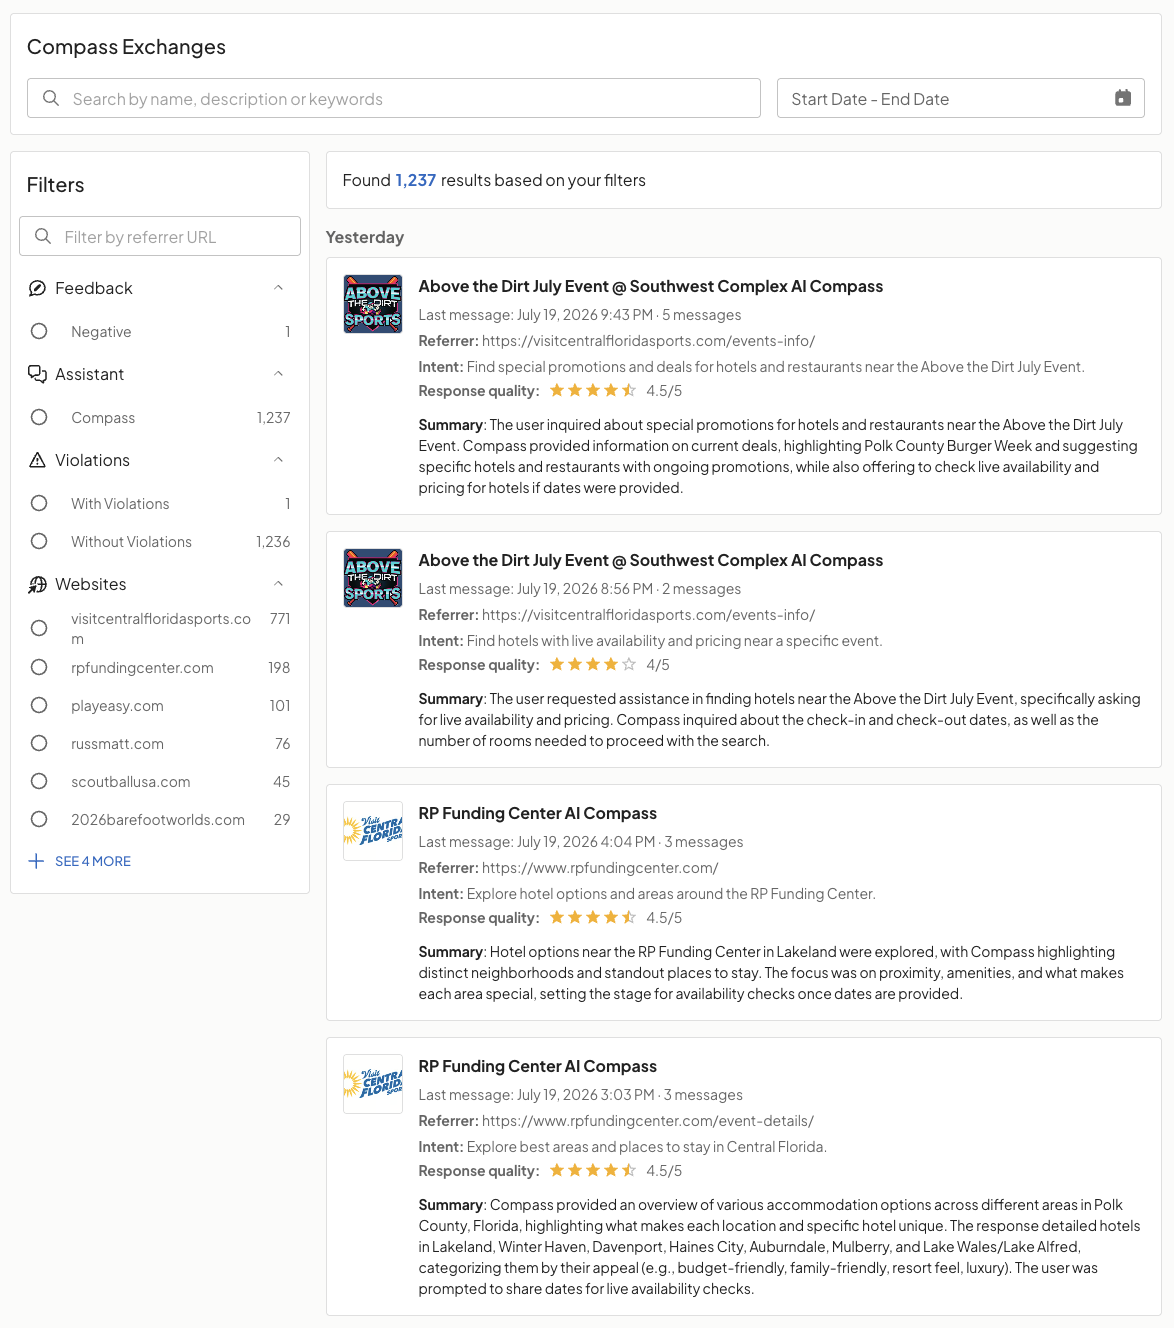Image resolution: width=1174 pixels, height=1328 pixels.
Task: Click referrer https://www.rpfundingcenter.com/ on 4:04 PM card
Action: click(x=600, y=868)
